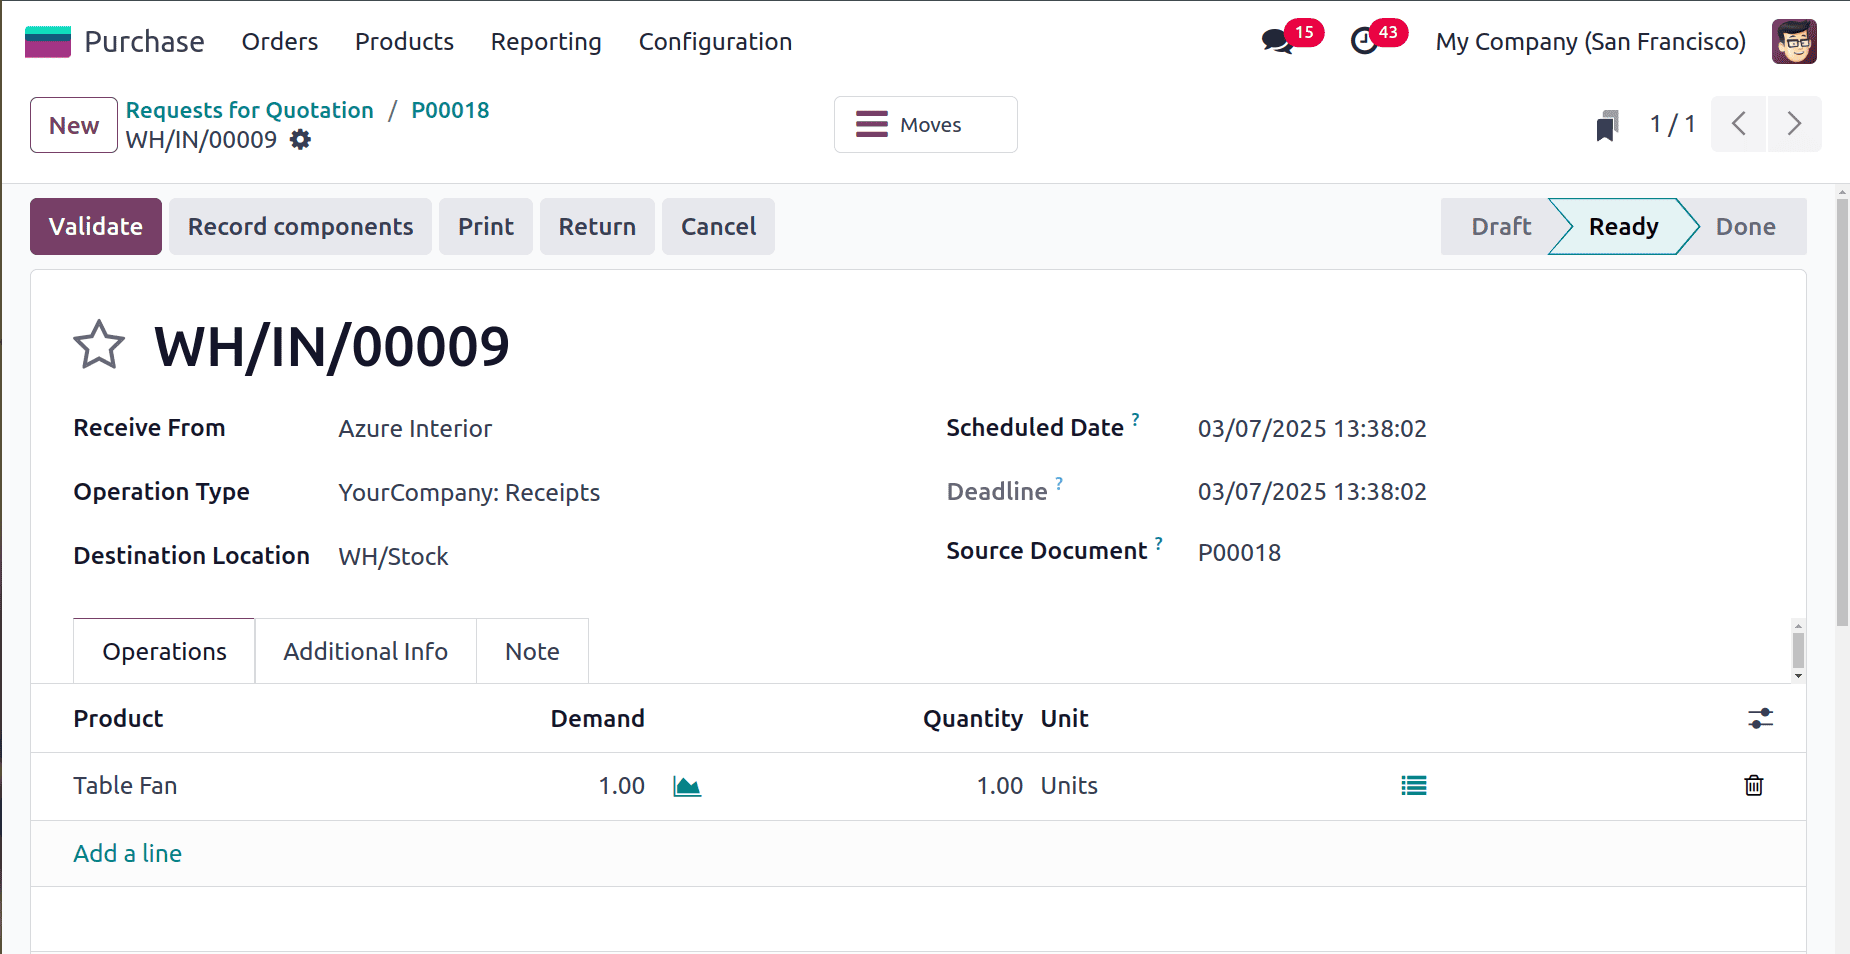Screen dimensions: 1850x954
Task: Open forecast chart icon for Table Fan
Action: (x=687, y=786)
